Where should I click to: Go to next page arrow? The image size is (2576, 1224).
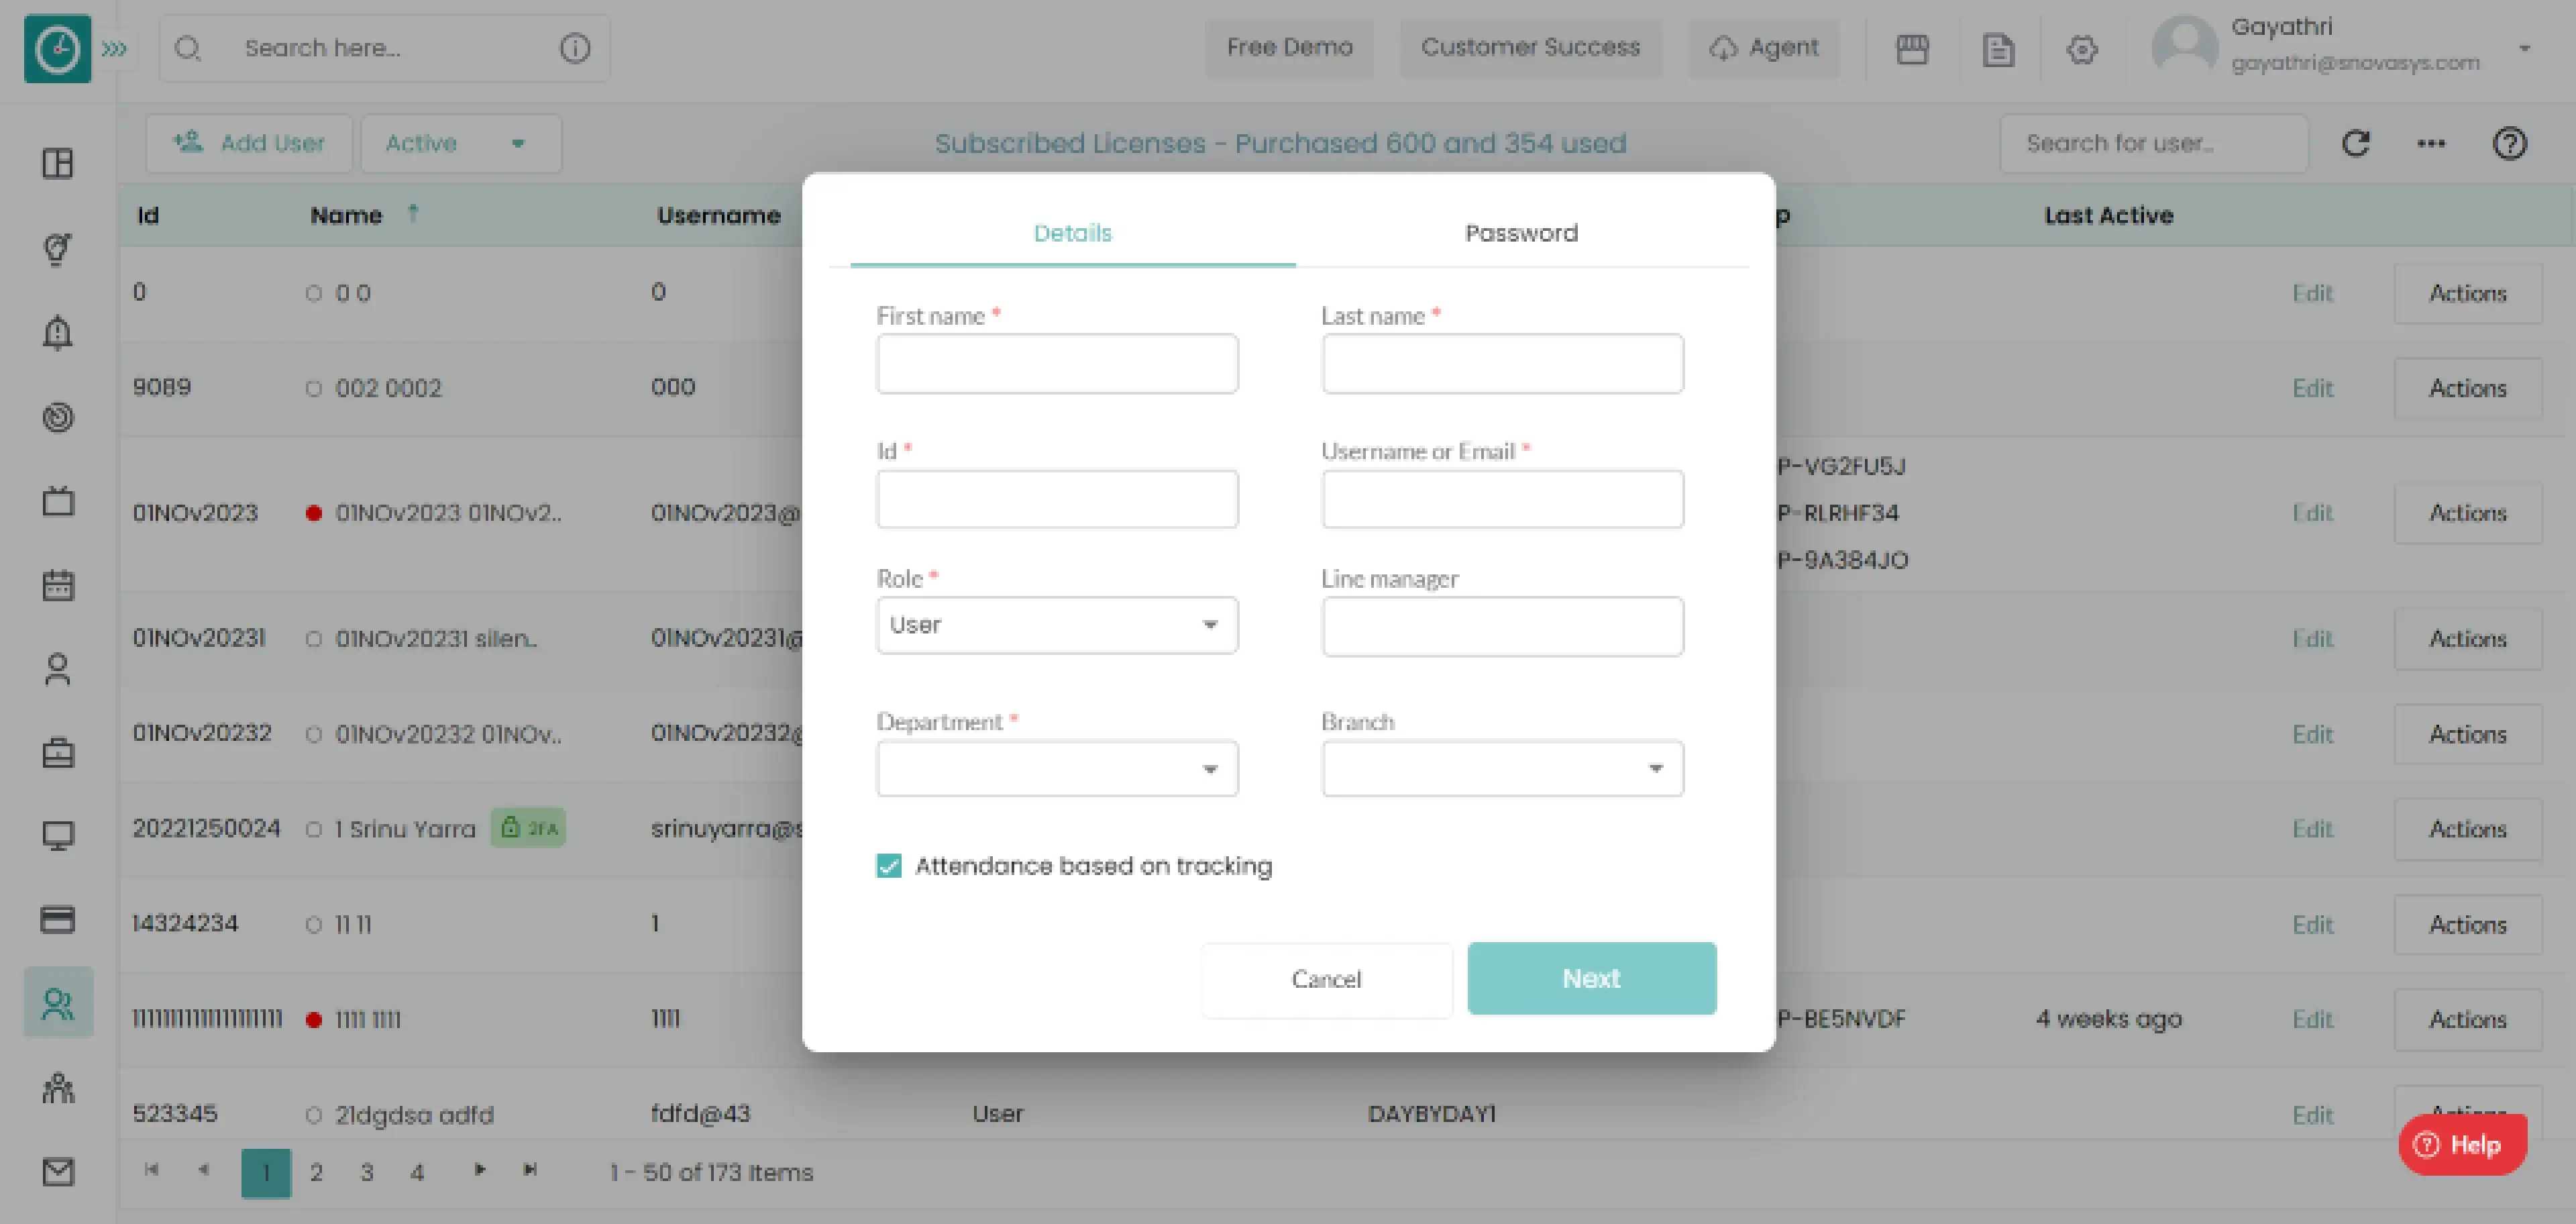(x=479, y=1170)
